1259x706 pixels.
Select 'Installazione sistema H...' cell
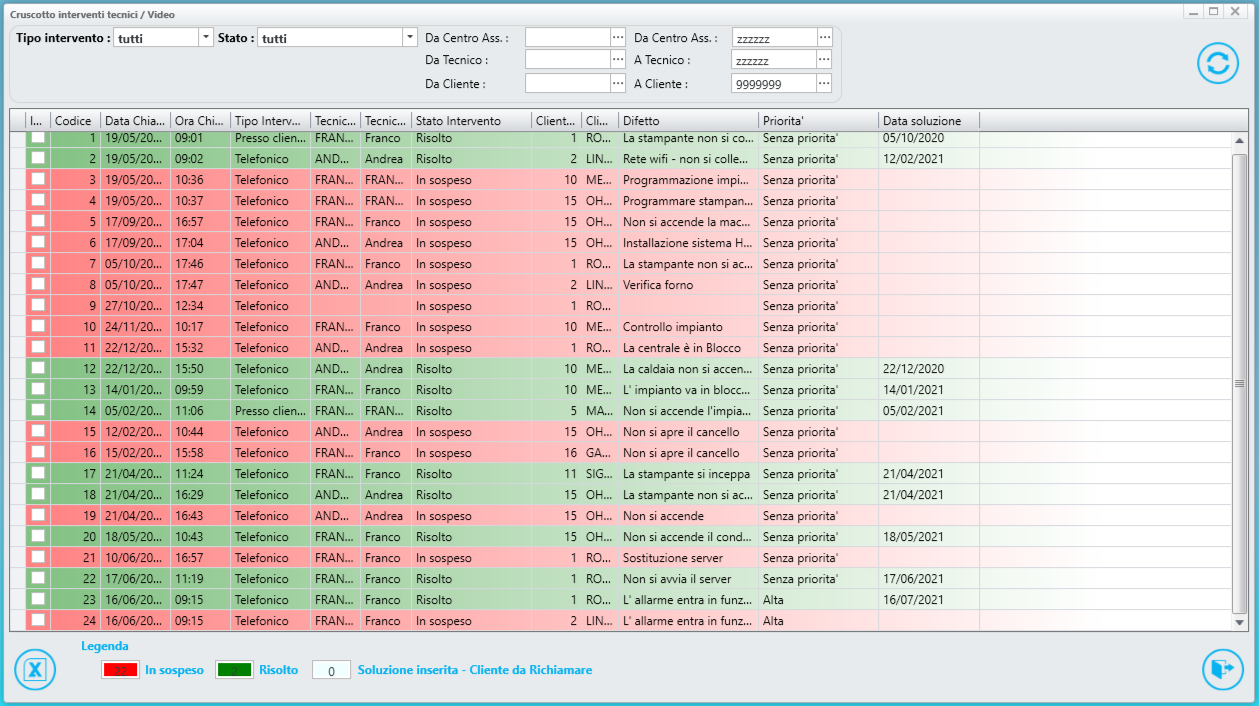[x=688, y=242]
